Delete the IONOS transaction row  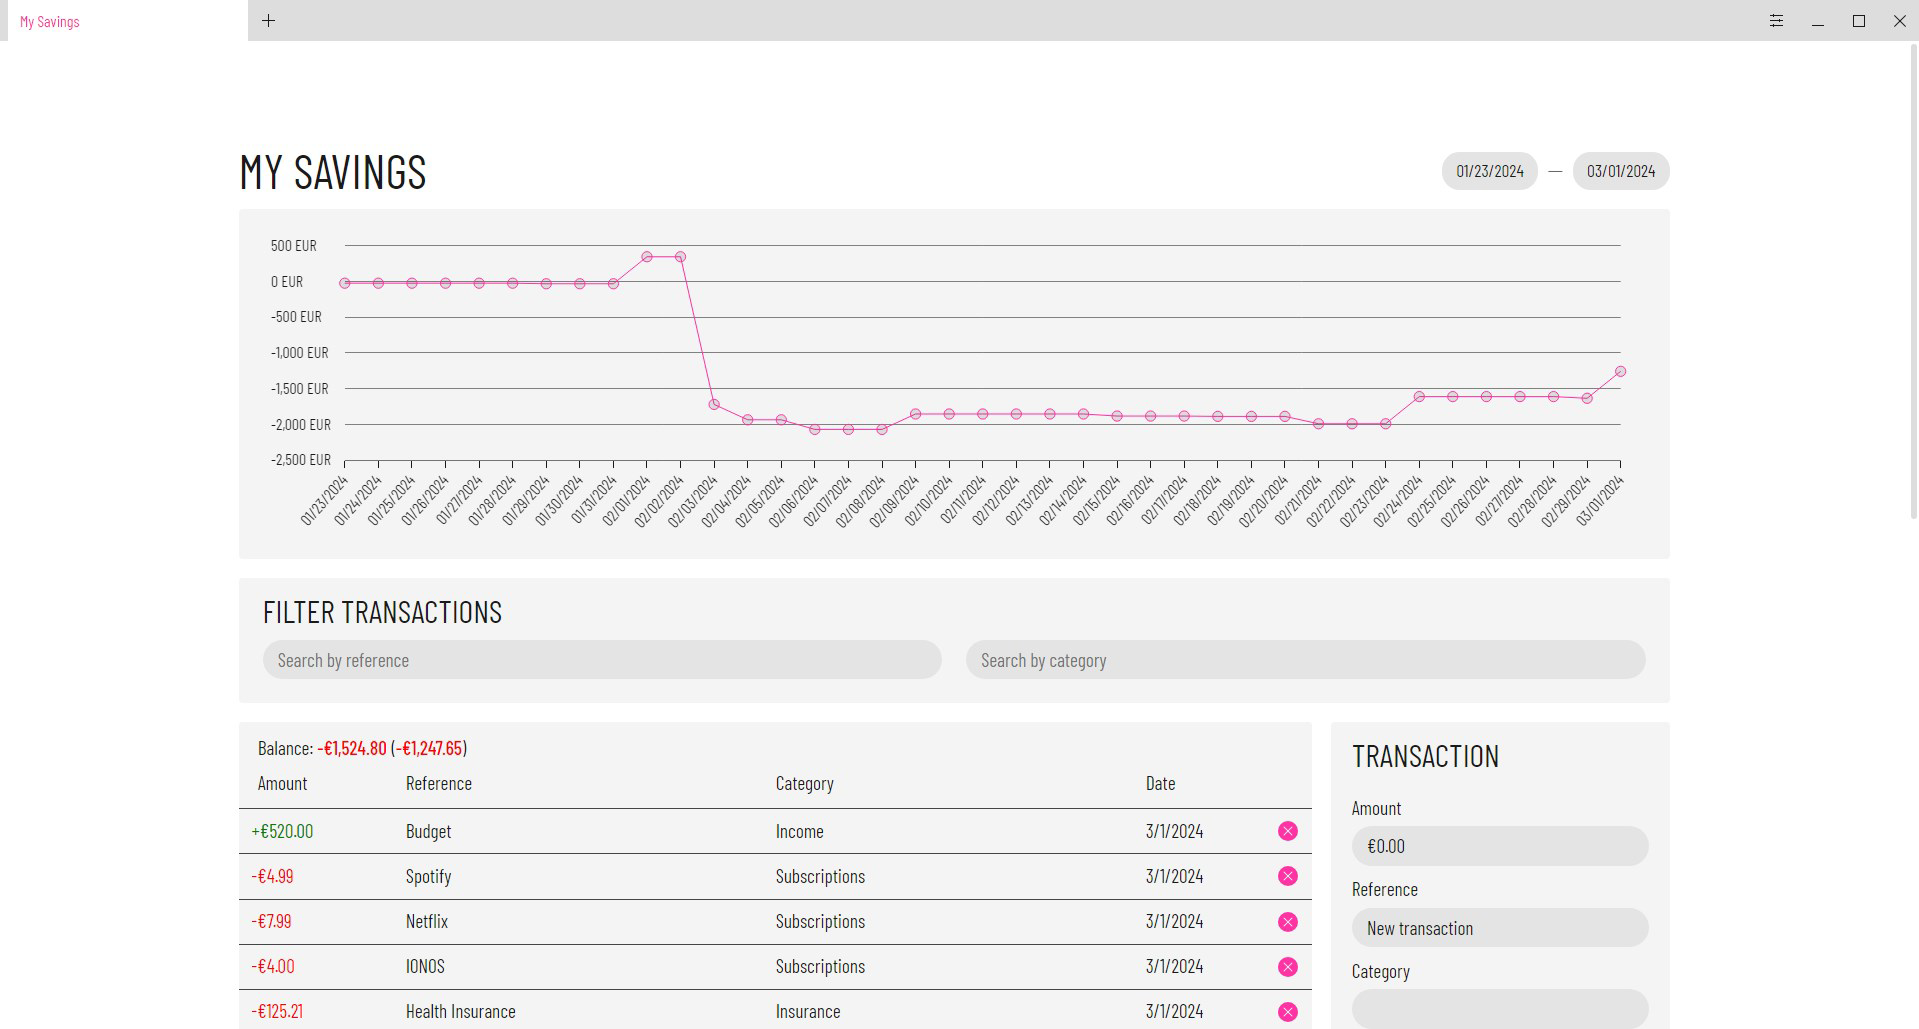(1288, 967)
